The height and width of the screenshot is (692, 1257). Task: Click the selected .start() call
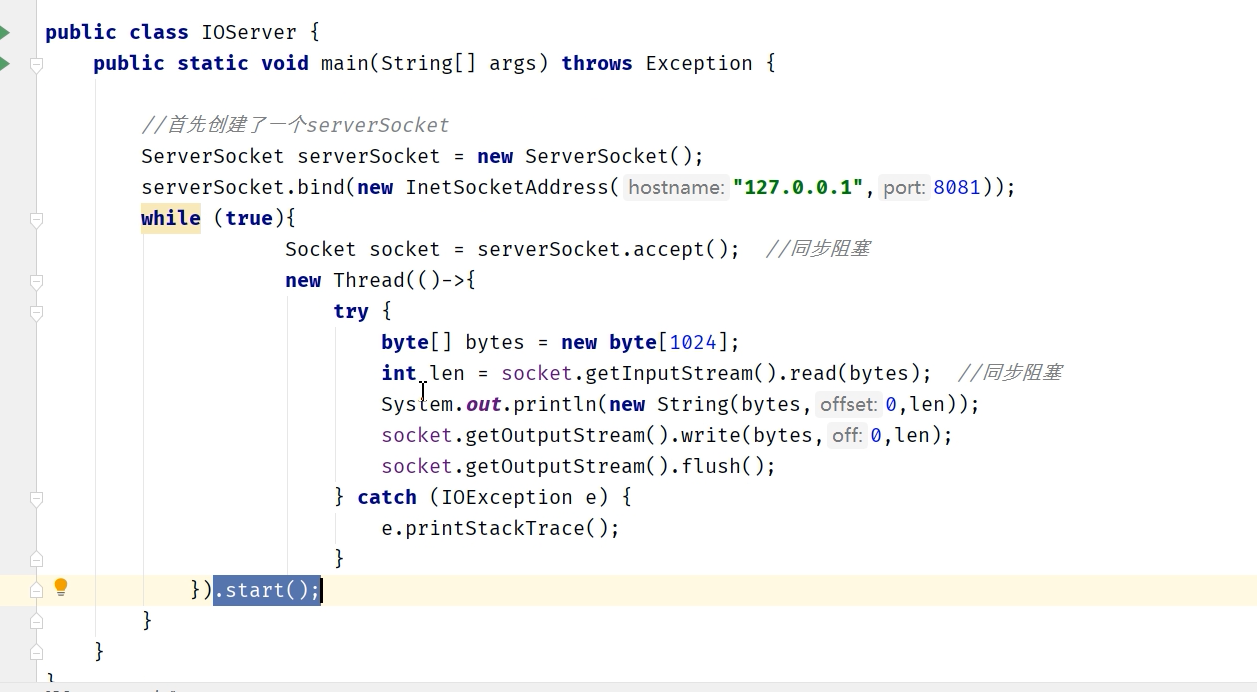[266, 591]
